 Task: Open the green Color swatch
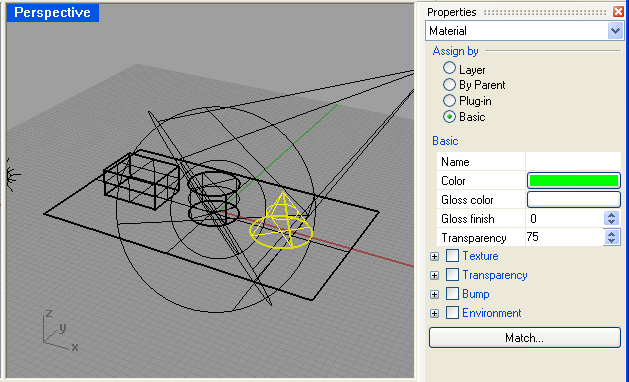coord(574,181)
